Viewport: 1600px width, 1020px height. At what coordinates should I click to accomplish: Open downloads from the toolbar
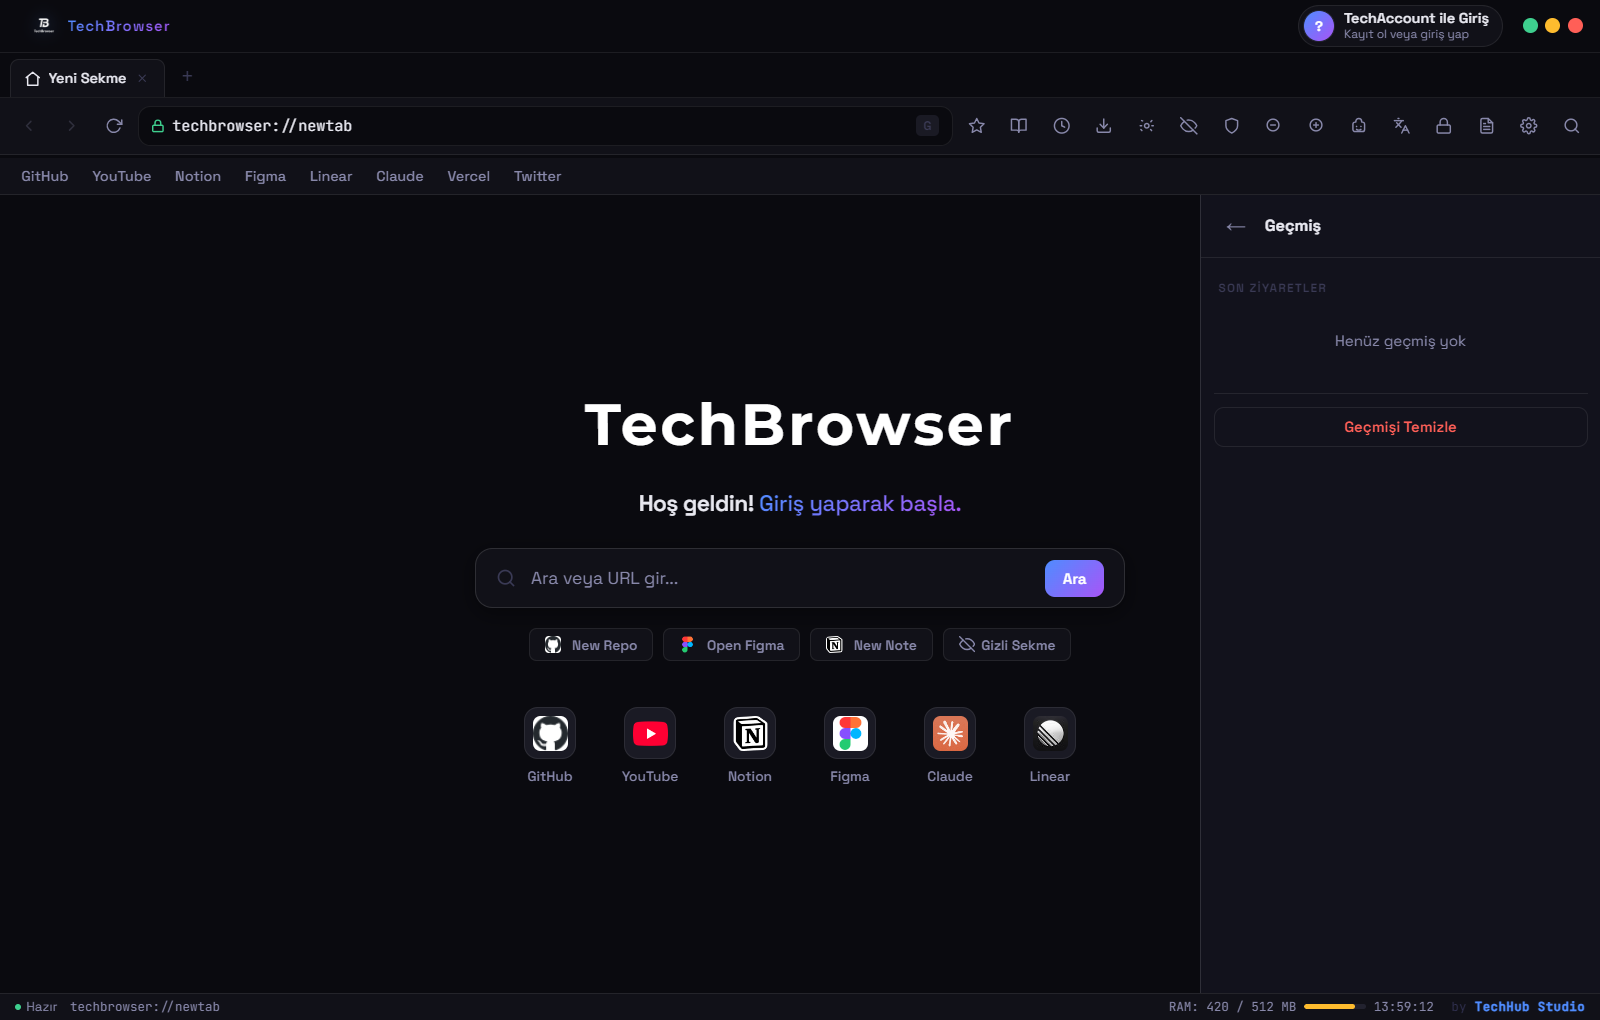coord(1104,126)
